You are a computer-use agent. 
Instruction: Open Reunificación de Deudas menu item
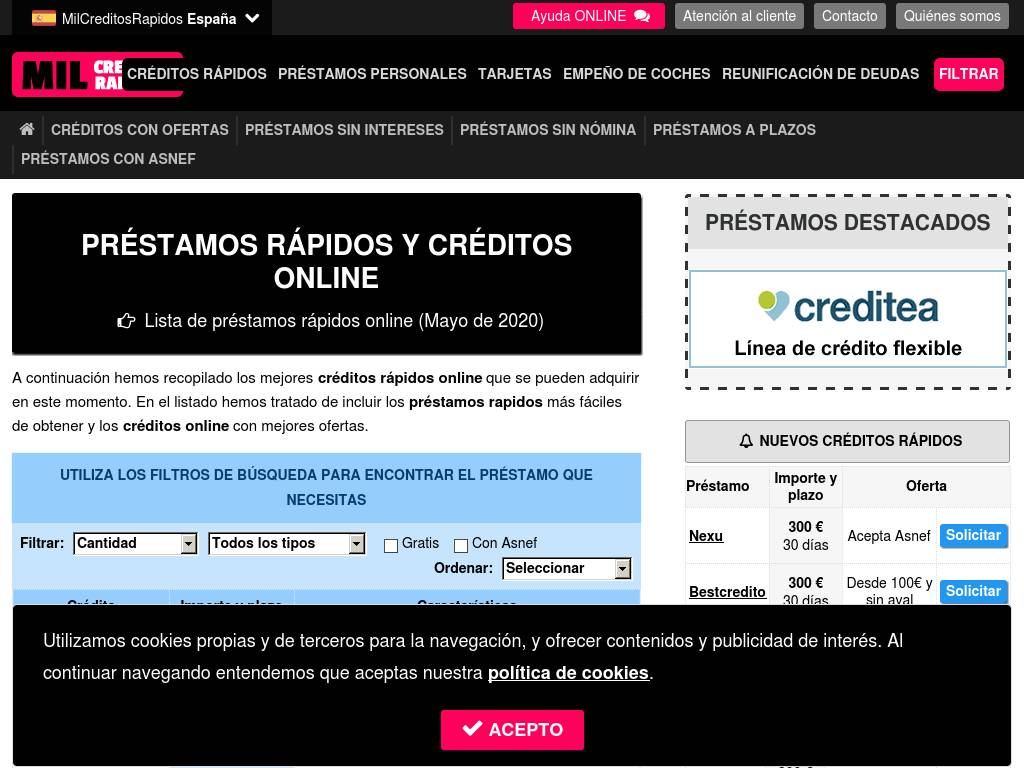tap(820, 74)
